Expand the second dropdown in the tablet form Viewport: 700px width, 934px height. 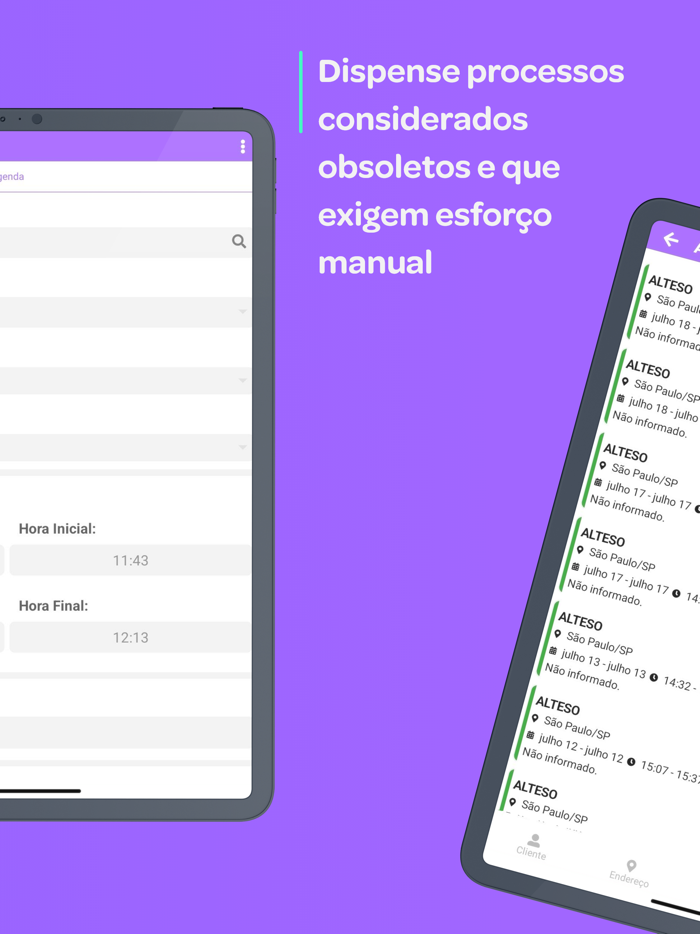coord(125,380)
